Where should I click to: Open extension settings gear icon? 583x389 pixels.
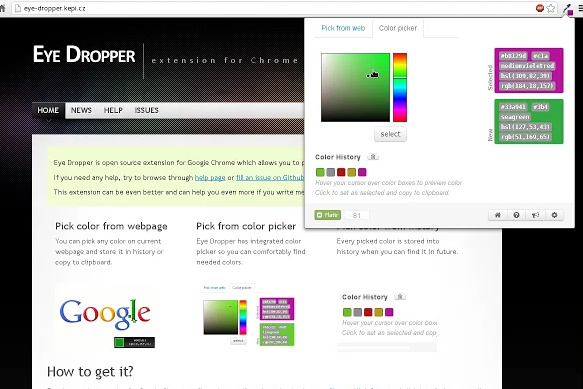(x=554, y=215)
